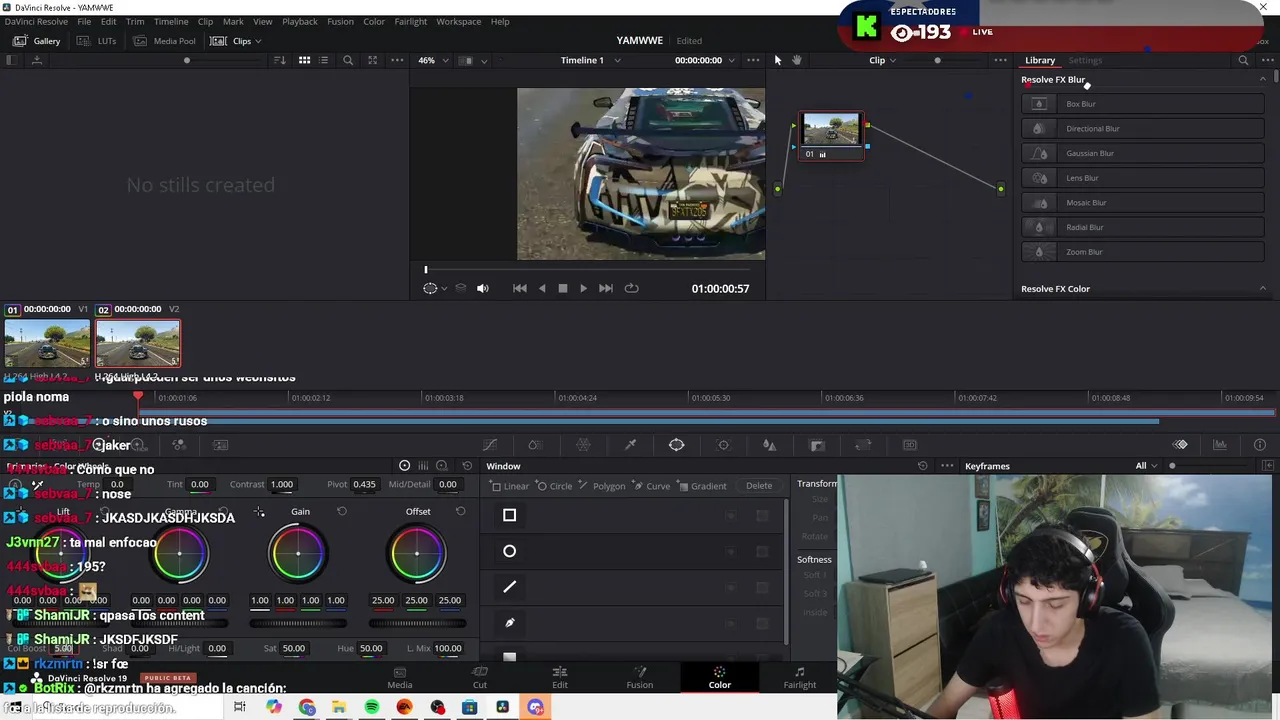
Task: Reset the Gain color wheel
Action: coord(341,512)
